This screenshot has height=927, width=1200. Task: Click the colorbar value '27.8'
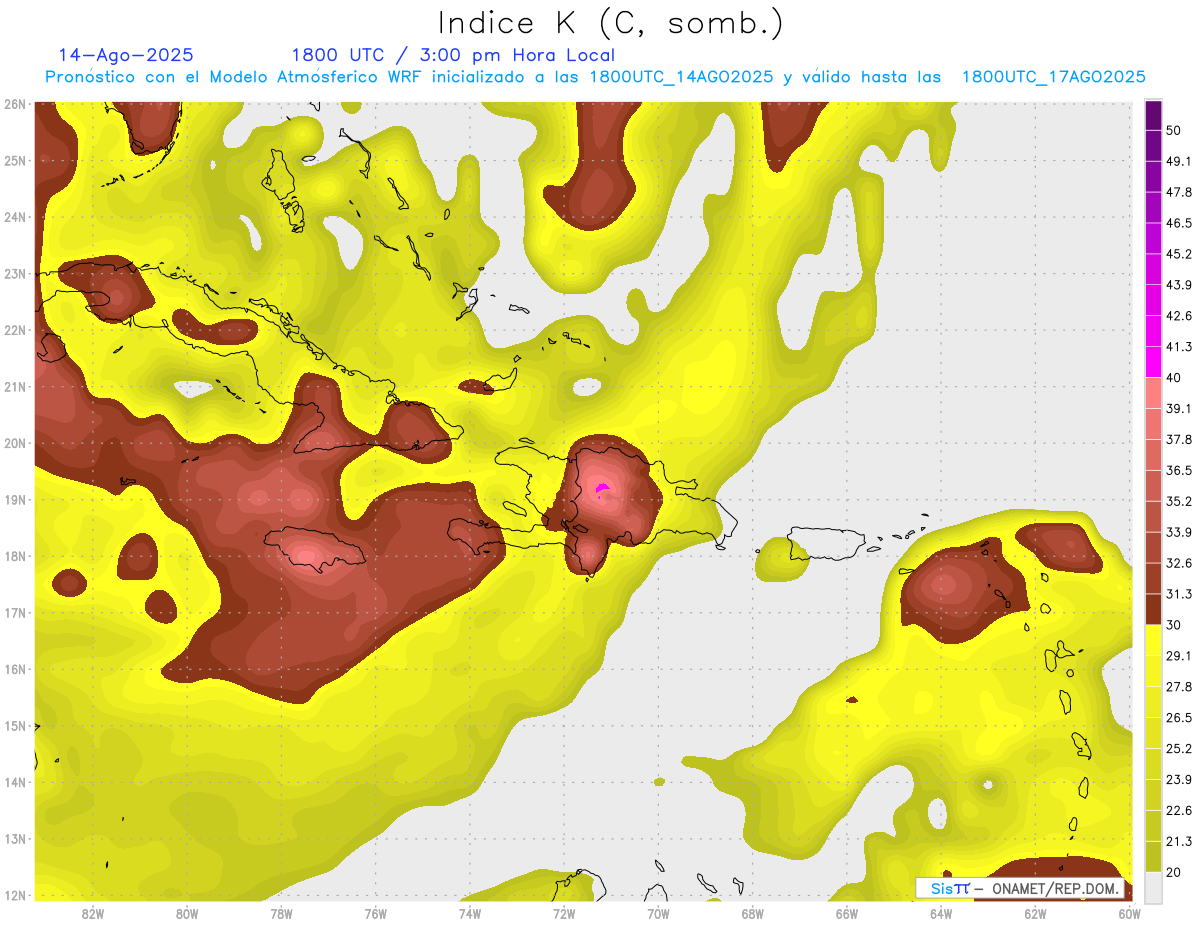(1179, 687)
